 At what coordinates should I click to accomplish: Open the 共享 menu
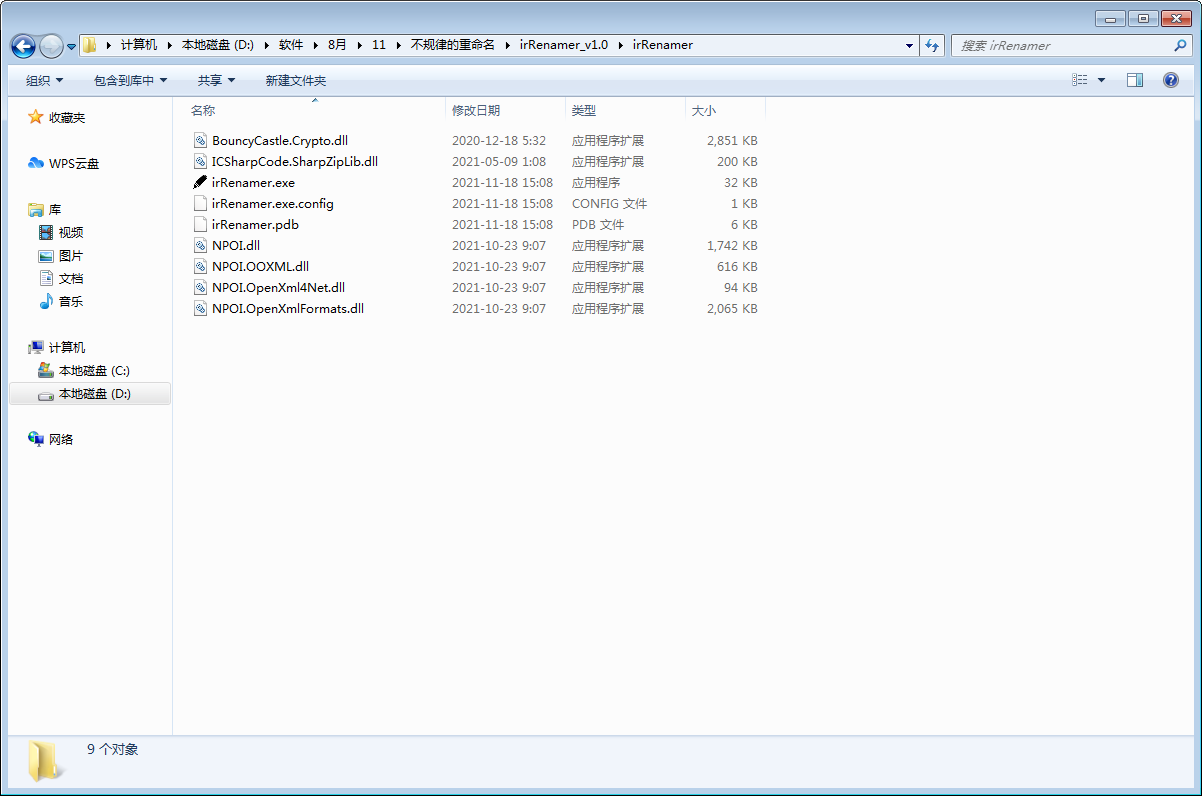[216, 80]
